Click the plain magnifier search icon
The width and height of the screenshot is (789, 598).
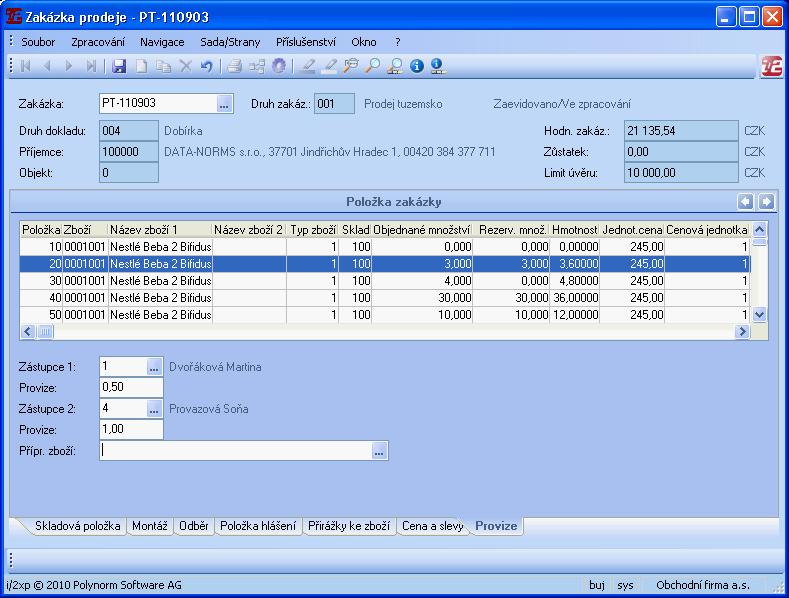coord(373,66)
